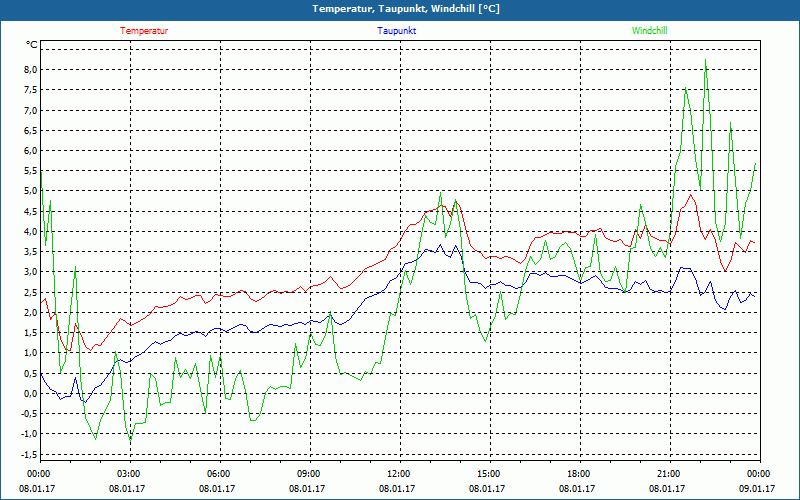Click the 5,0 y-axis value
The image size is (800, 500).
click(31, 191)
